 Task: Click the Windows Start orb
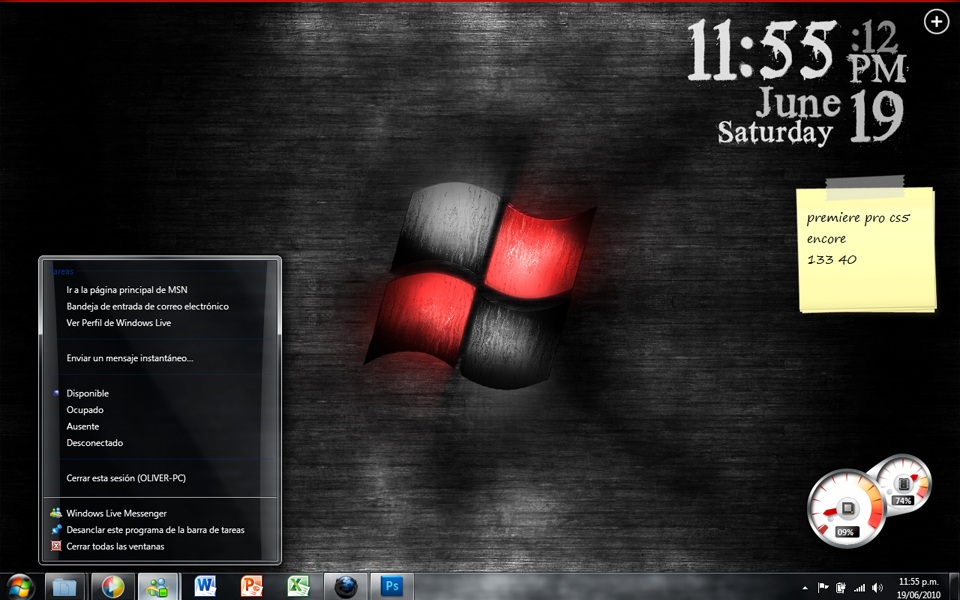[19, 587]
